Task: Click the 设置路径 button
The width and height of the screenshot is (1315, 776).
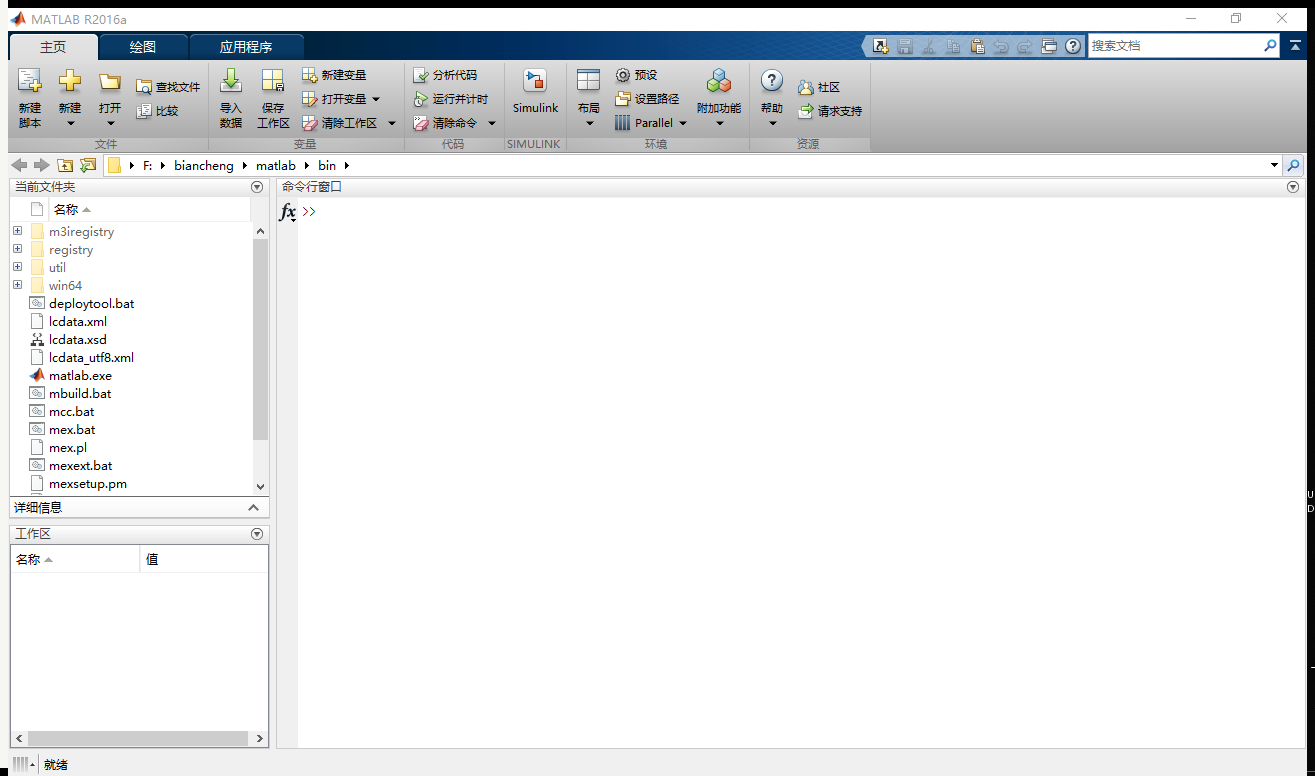Action: [x=647, y=99]
